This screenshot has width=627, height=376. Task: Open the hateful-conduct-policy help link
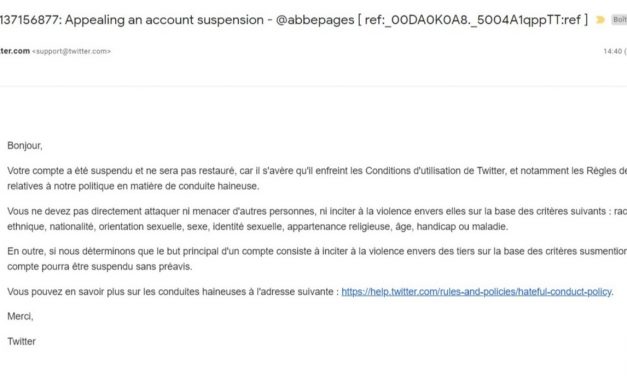click(x=476, y=292)
